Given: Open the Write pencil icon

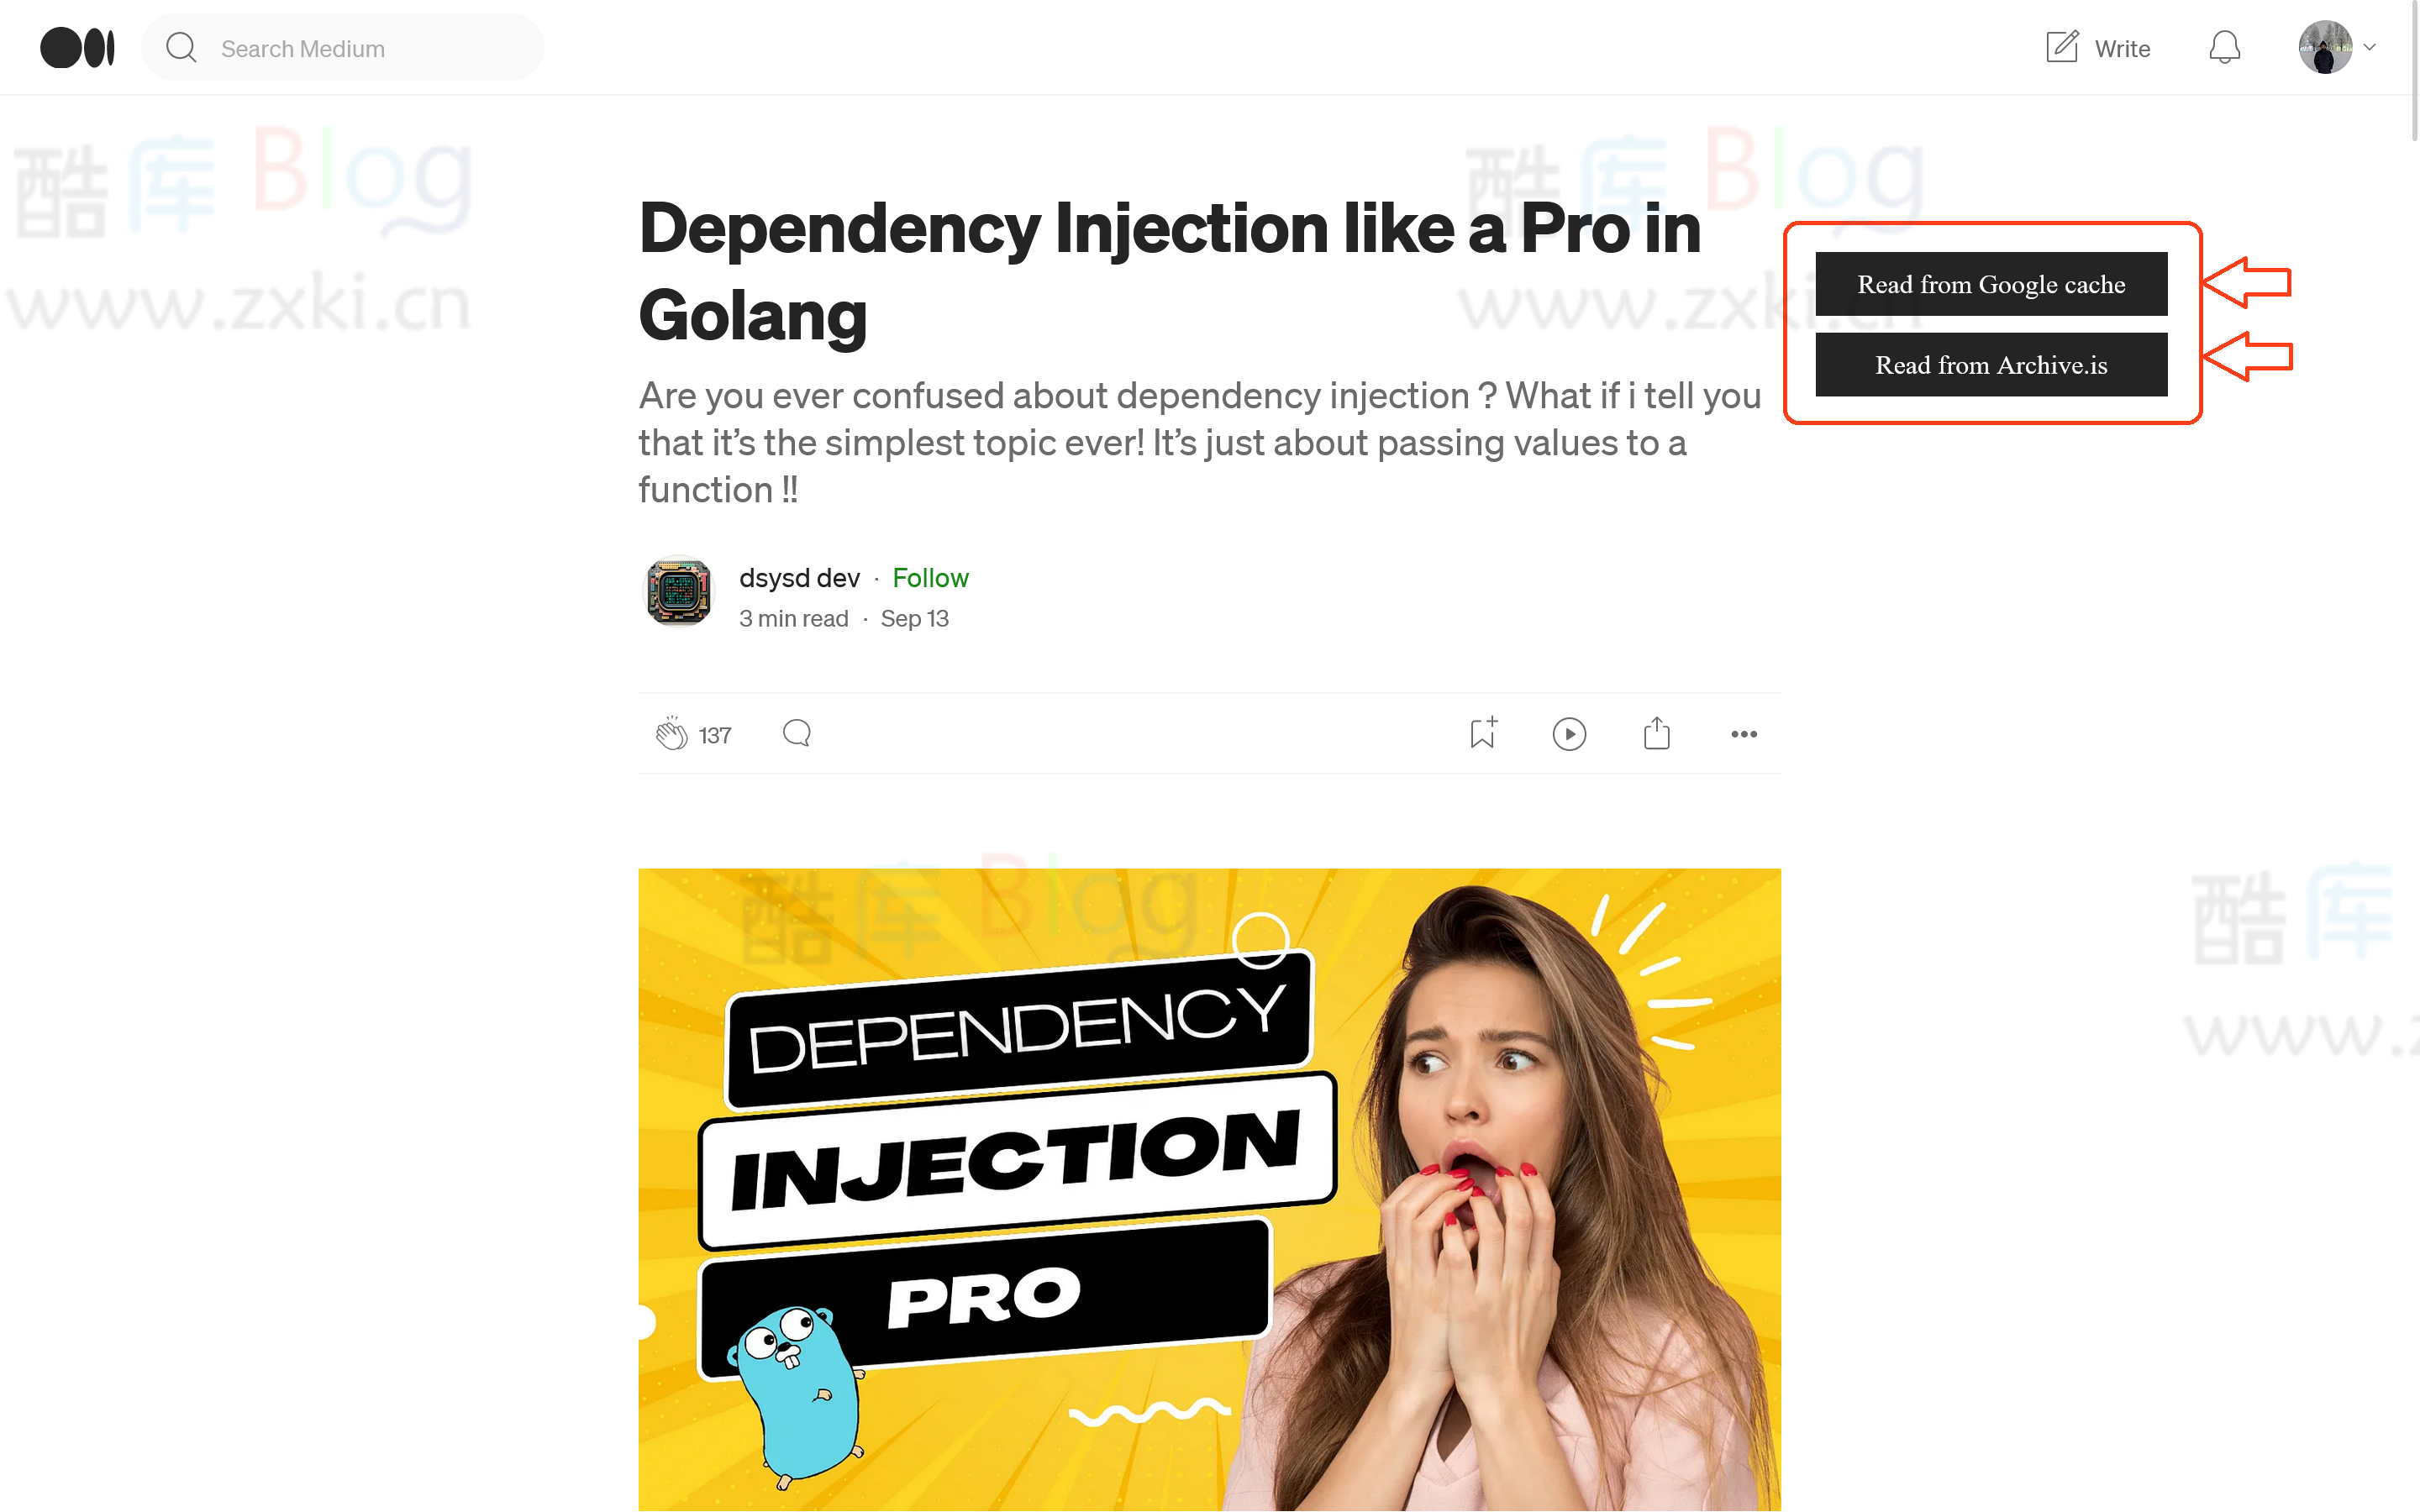Looking at the screenshot, I should [x=2061, y=47].
